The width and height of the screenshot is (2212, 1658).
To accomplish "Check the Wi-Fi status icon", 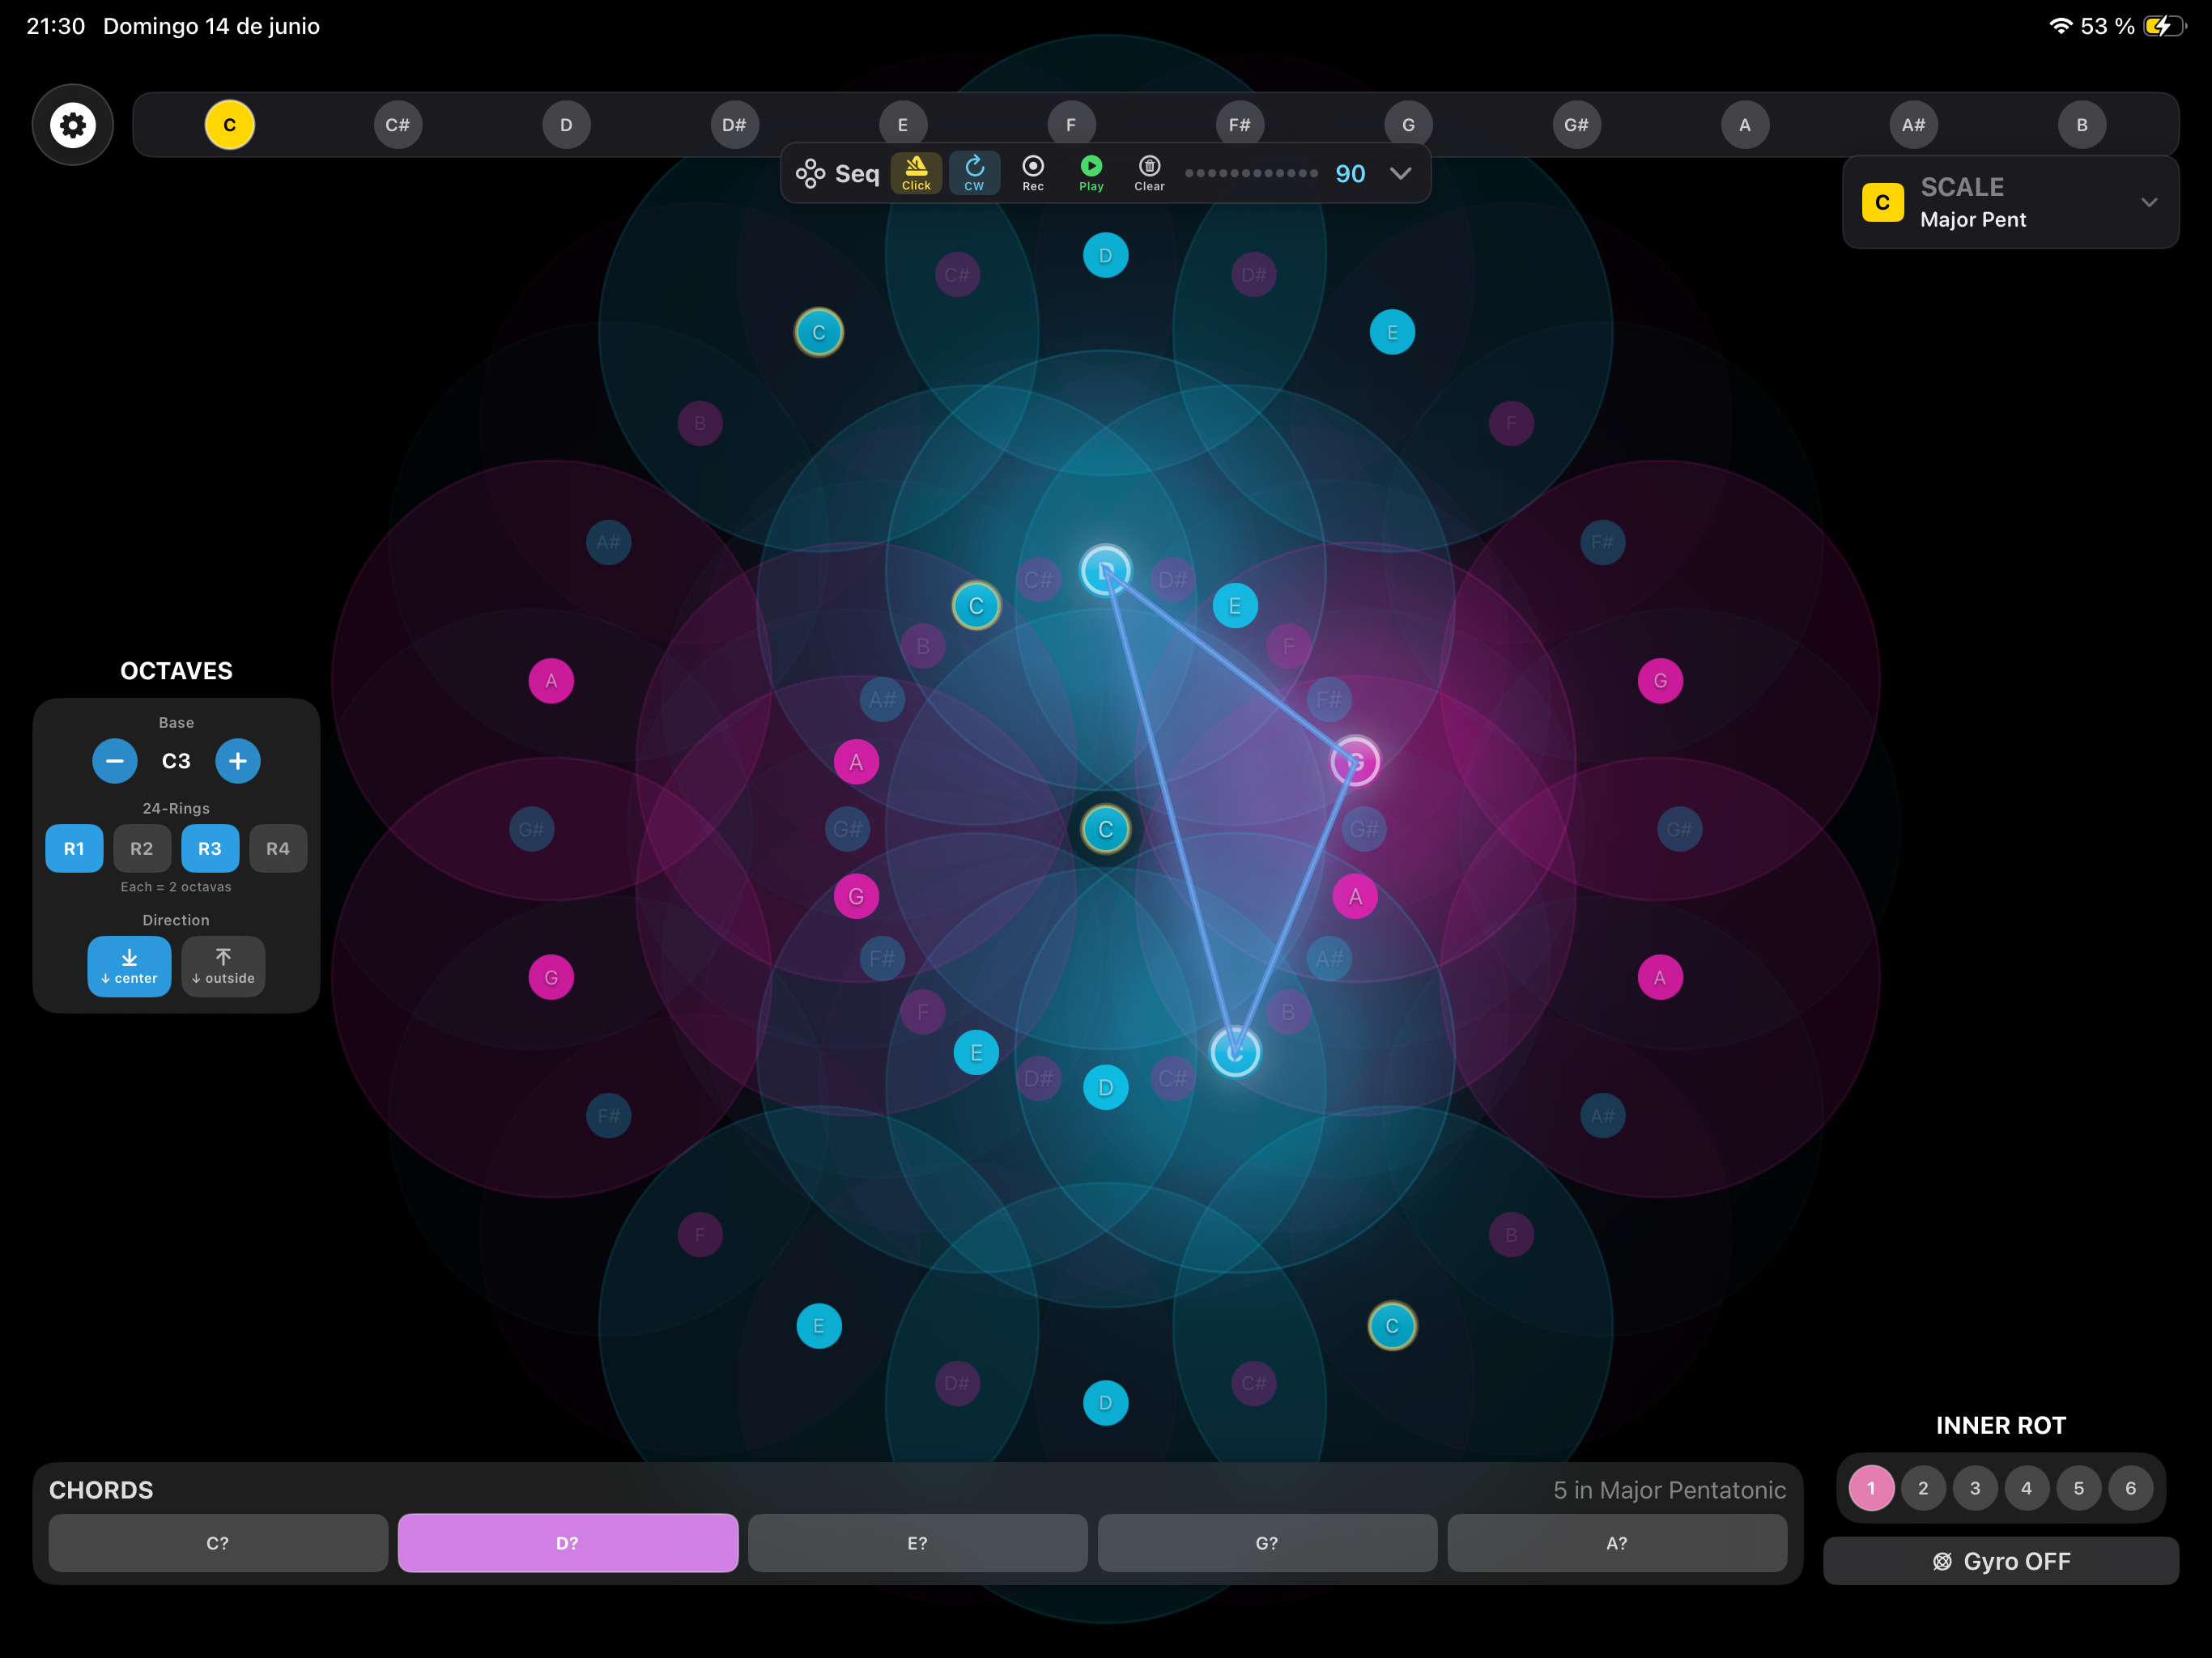I will pos(2060,26).
